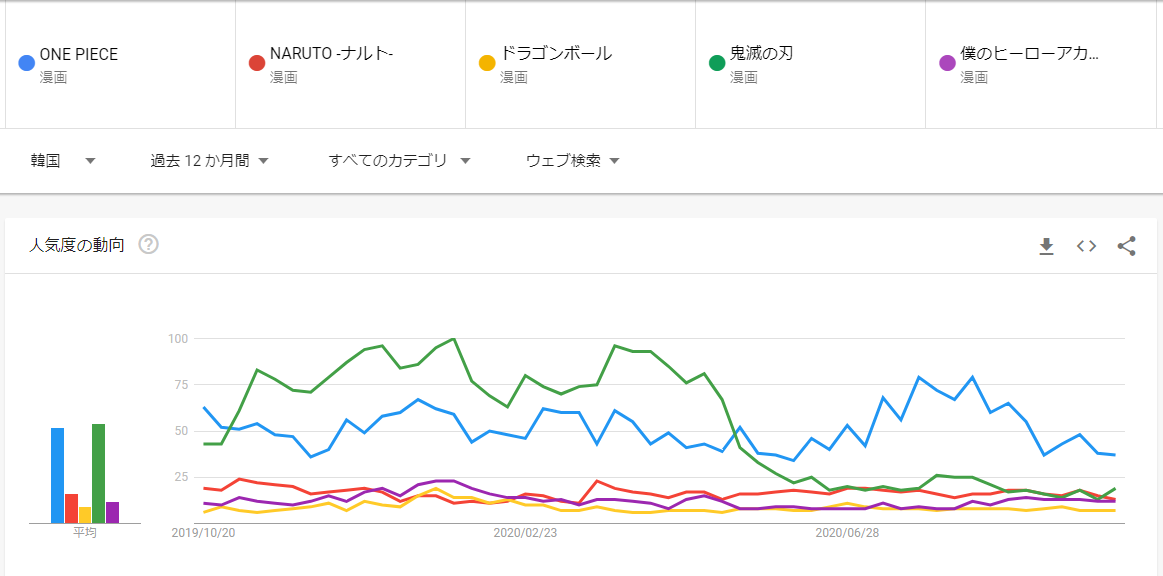The height and width of the screenshot is (576, 1163).
Task: Edit the ドラゴンボール comparison term
Action: [x=556, y=54]
